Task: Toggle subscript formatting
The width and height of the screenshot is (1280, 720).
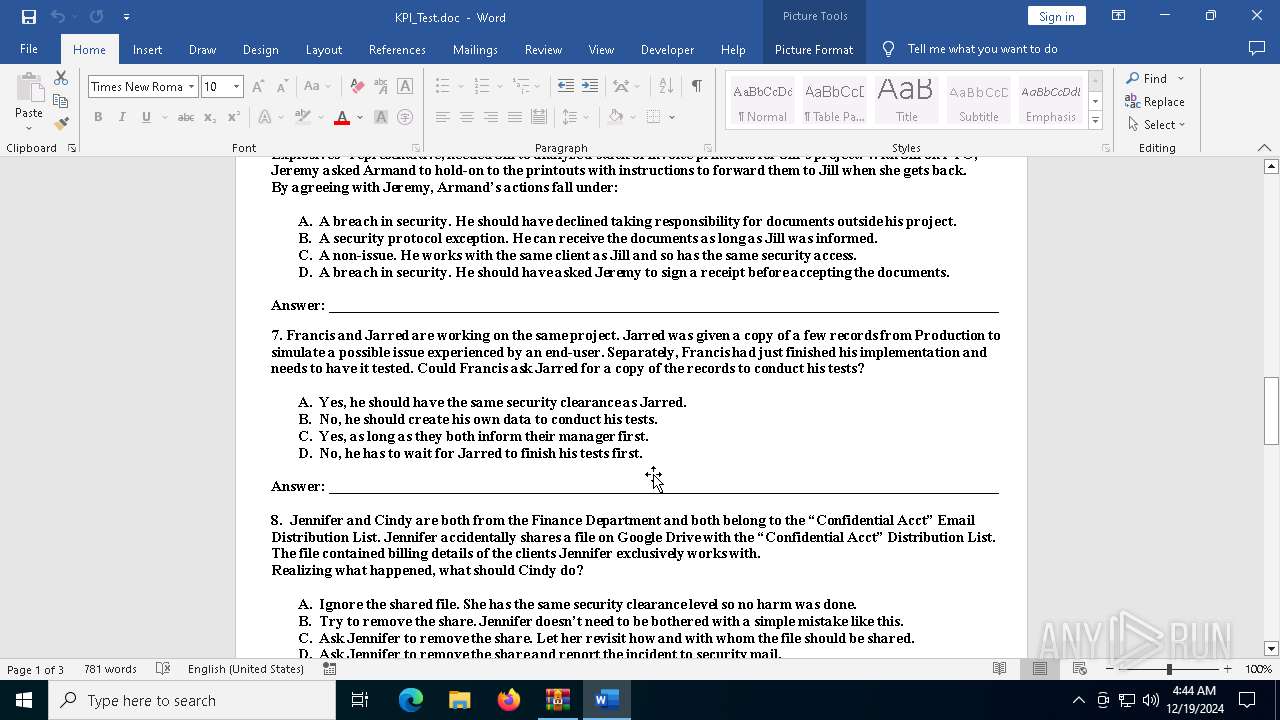Action: pos(209,117)
